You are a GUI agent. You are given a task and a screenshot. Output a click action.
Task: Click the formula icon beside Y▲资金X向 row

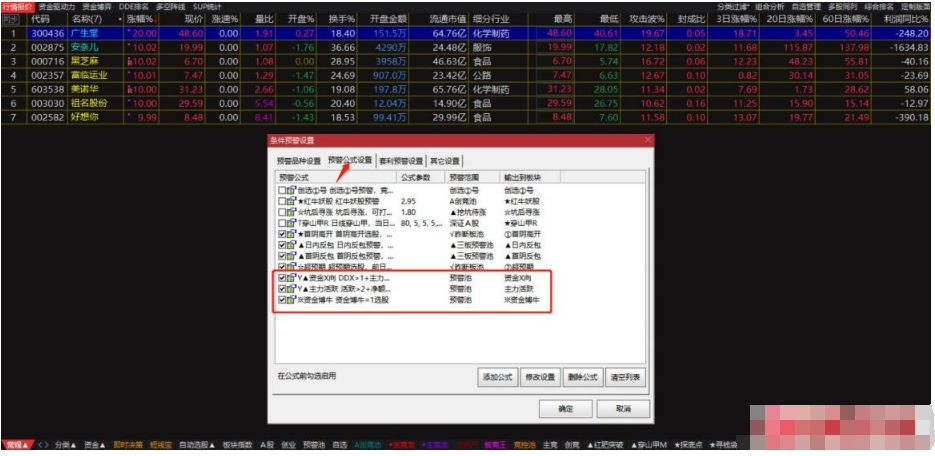click(x=293, y=277)
